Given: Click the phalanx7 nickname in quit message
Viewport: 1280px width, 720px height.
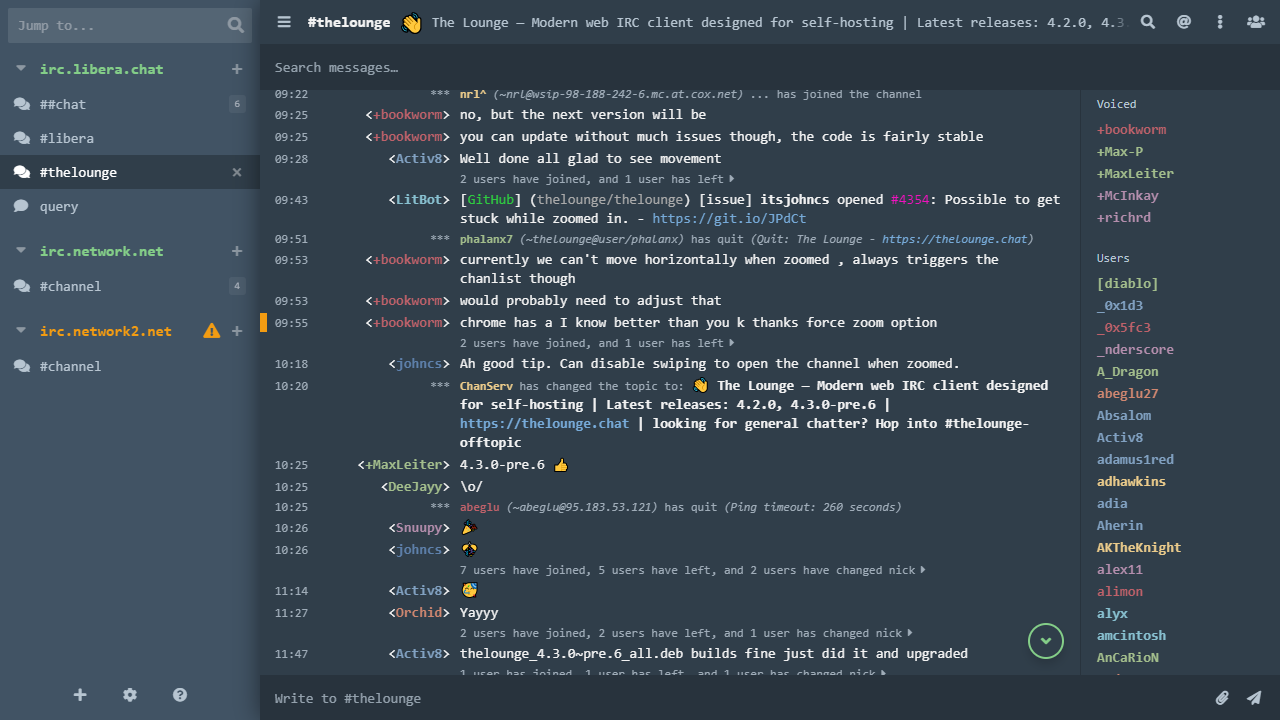Looking at the screenshot, I should [x=486, y=240].
